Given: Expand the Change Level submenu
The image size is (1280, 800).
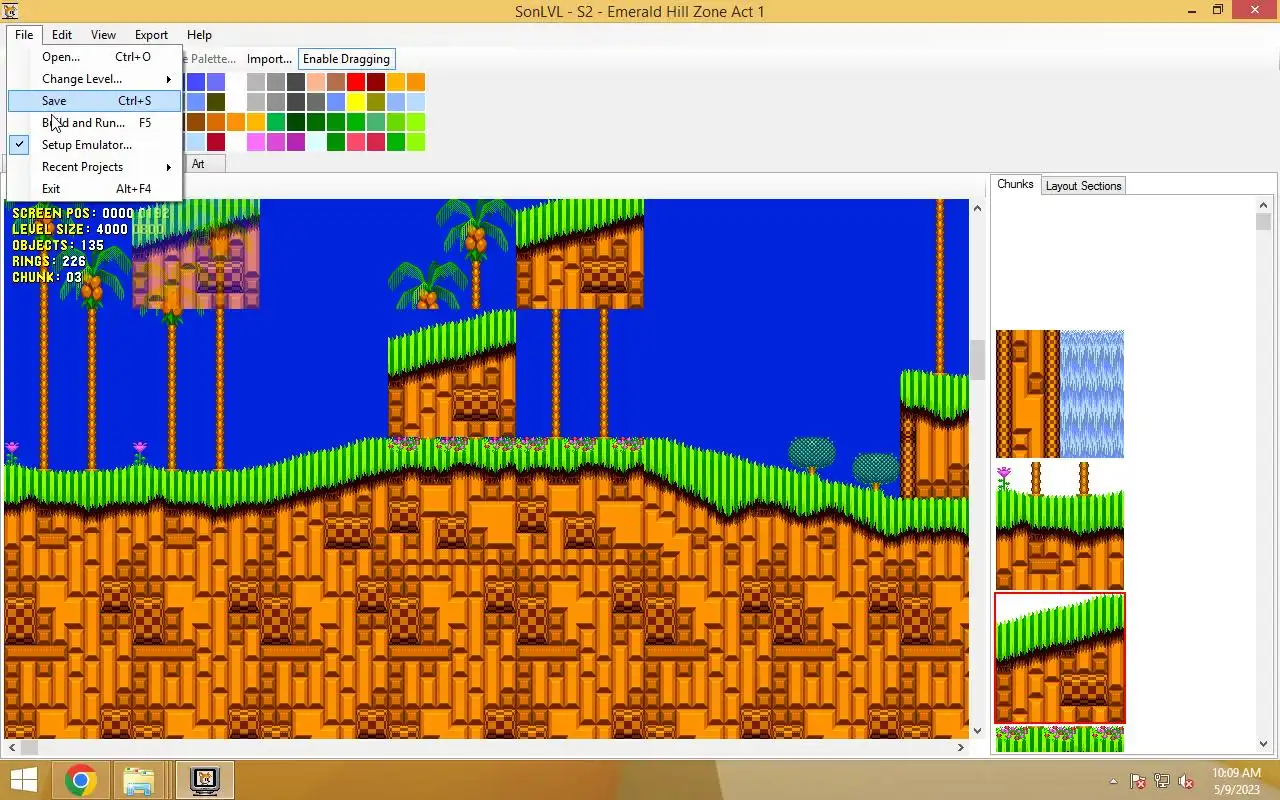Looking at the screenshot, I should [x=95, y=79].
